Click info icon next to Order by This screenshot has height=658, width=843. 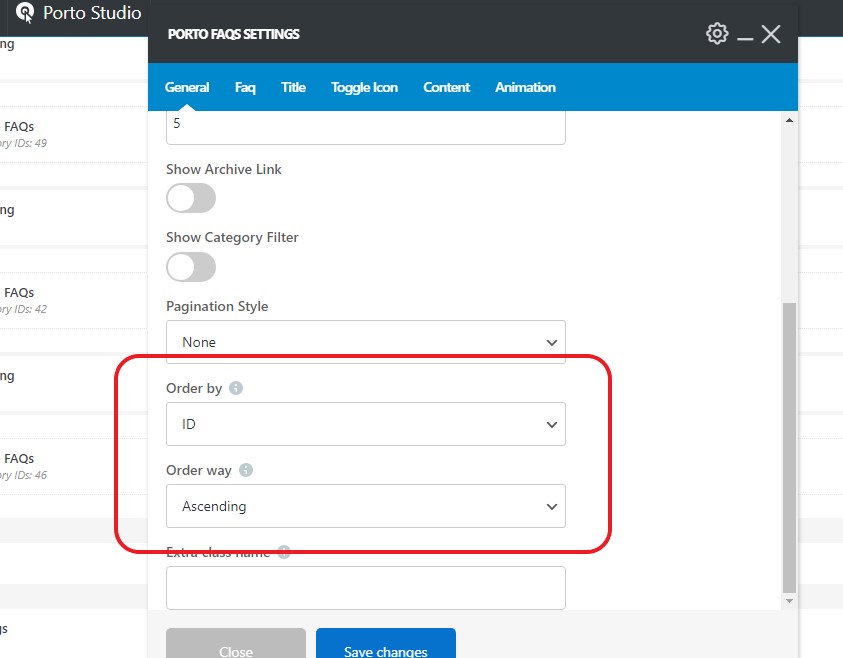[x=236, y=388]
